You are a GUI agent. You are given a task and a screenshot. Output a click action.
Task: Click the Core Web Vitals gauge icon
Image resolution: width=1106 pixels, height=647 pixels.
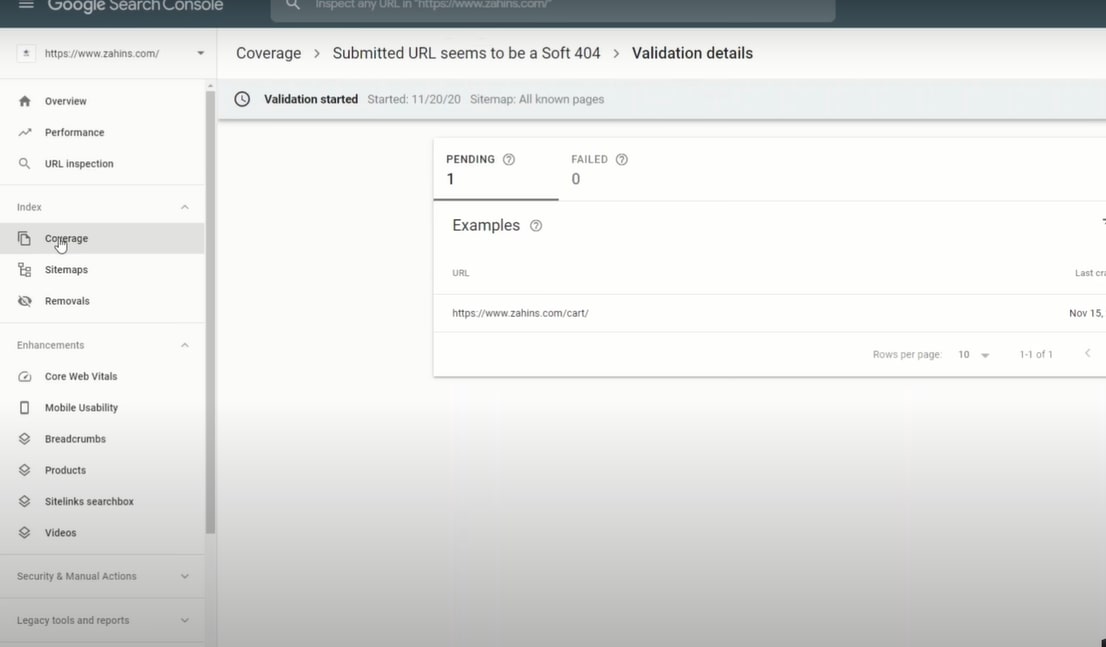point(25,377)
